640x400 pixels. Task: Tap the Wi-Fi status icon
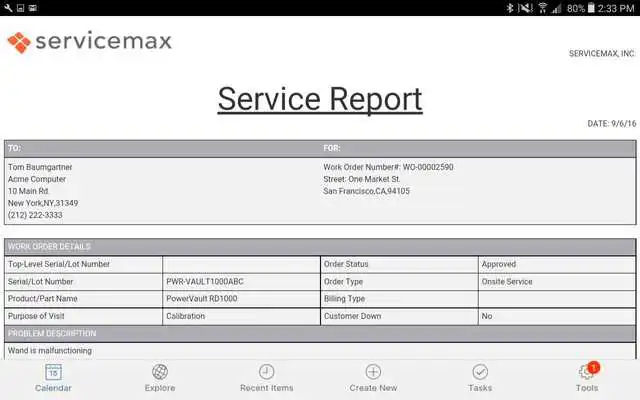542,8
